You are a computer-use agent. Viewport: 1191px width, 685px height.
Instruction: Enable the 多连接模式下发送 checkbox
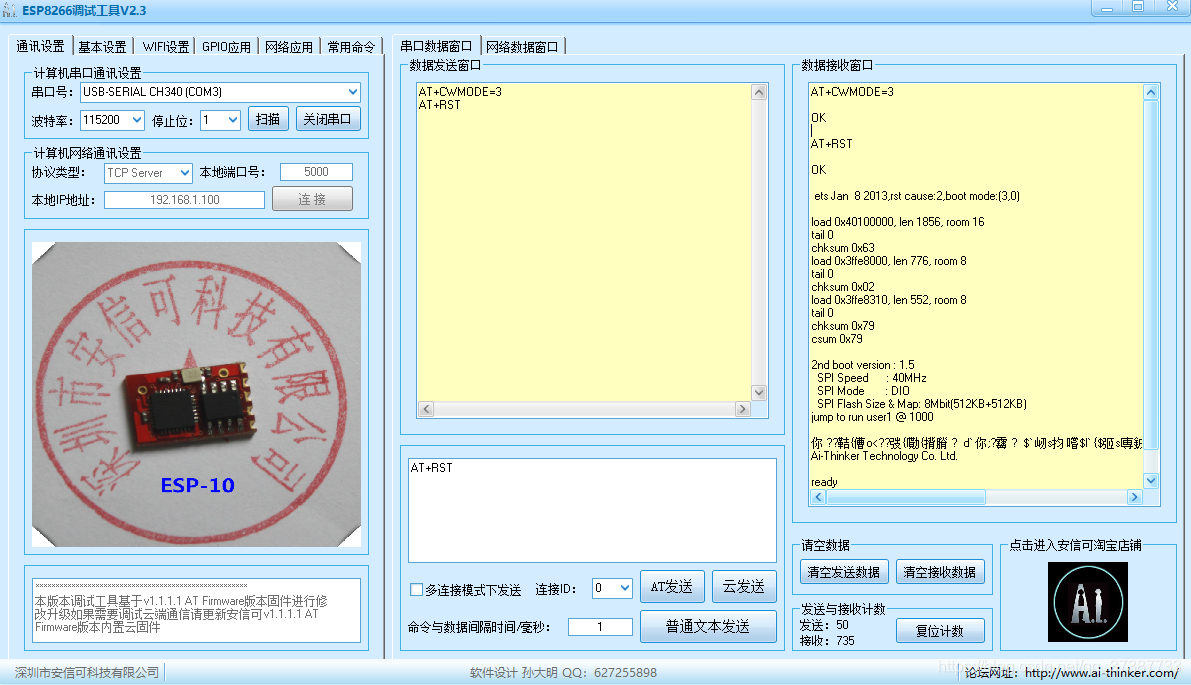coord(416,589)
